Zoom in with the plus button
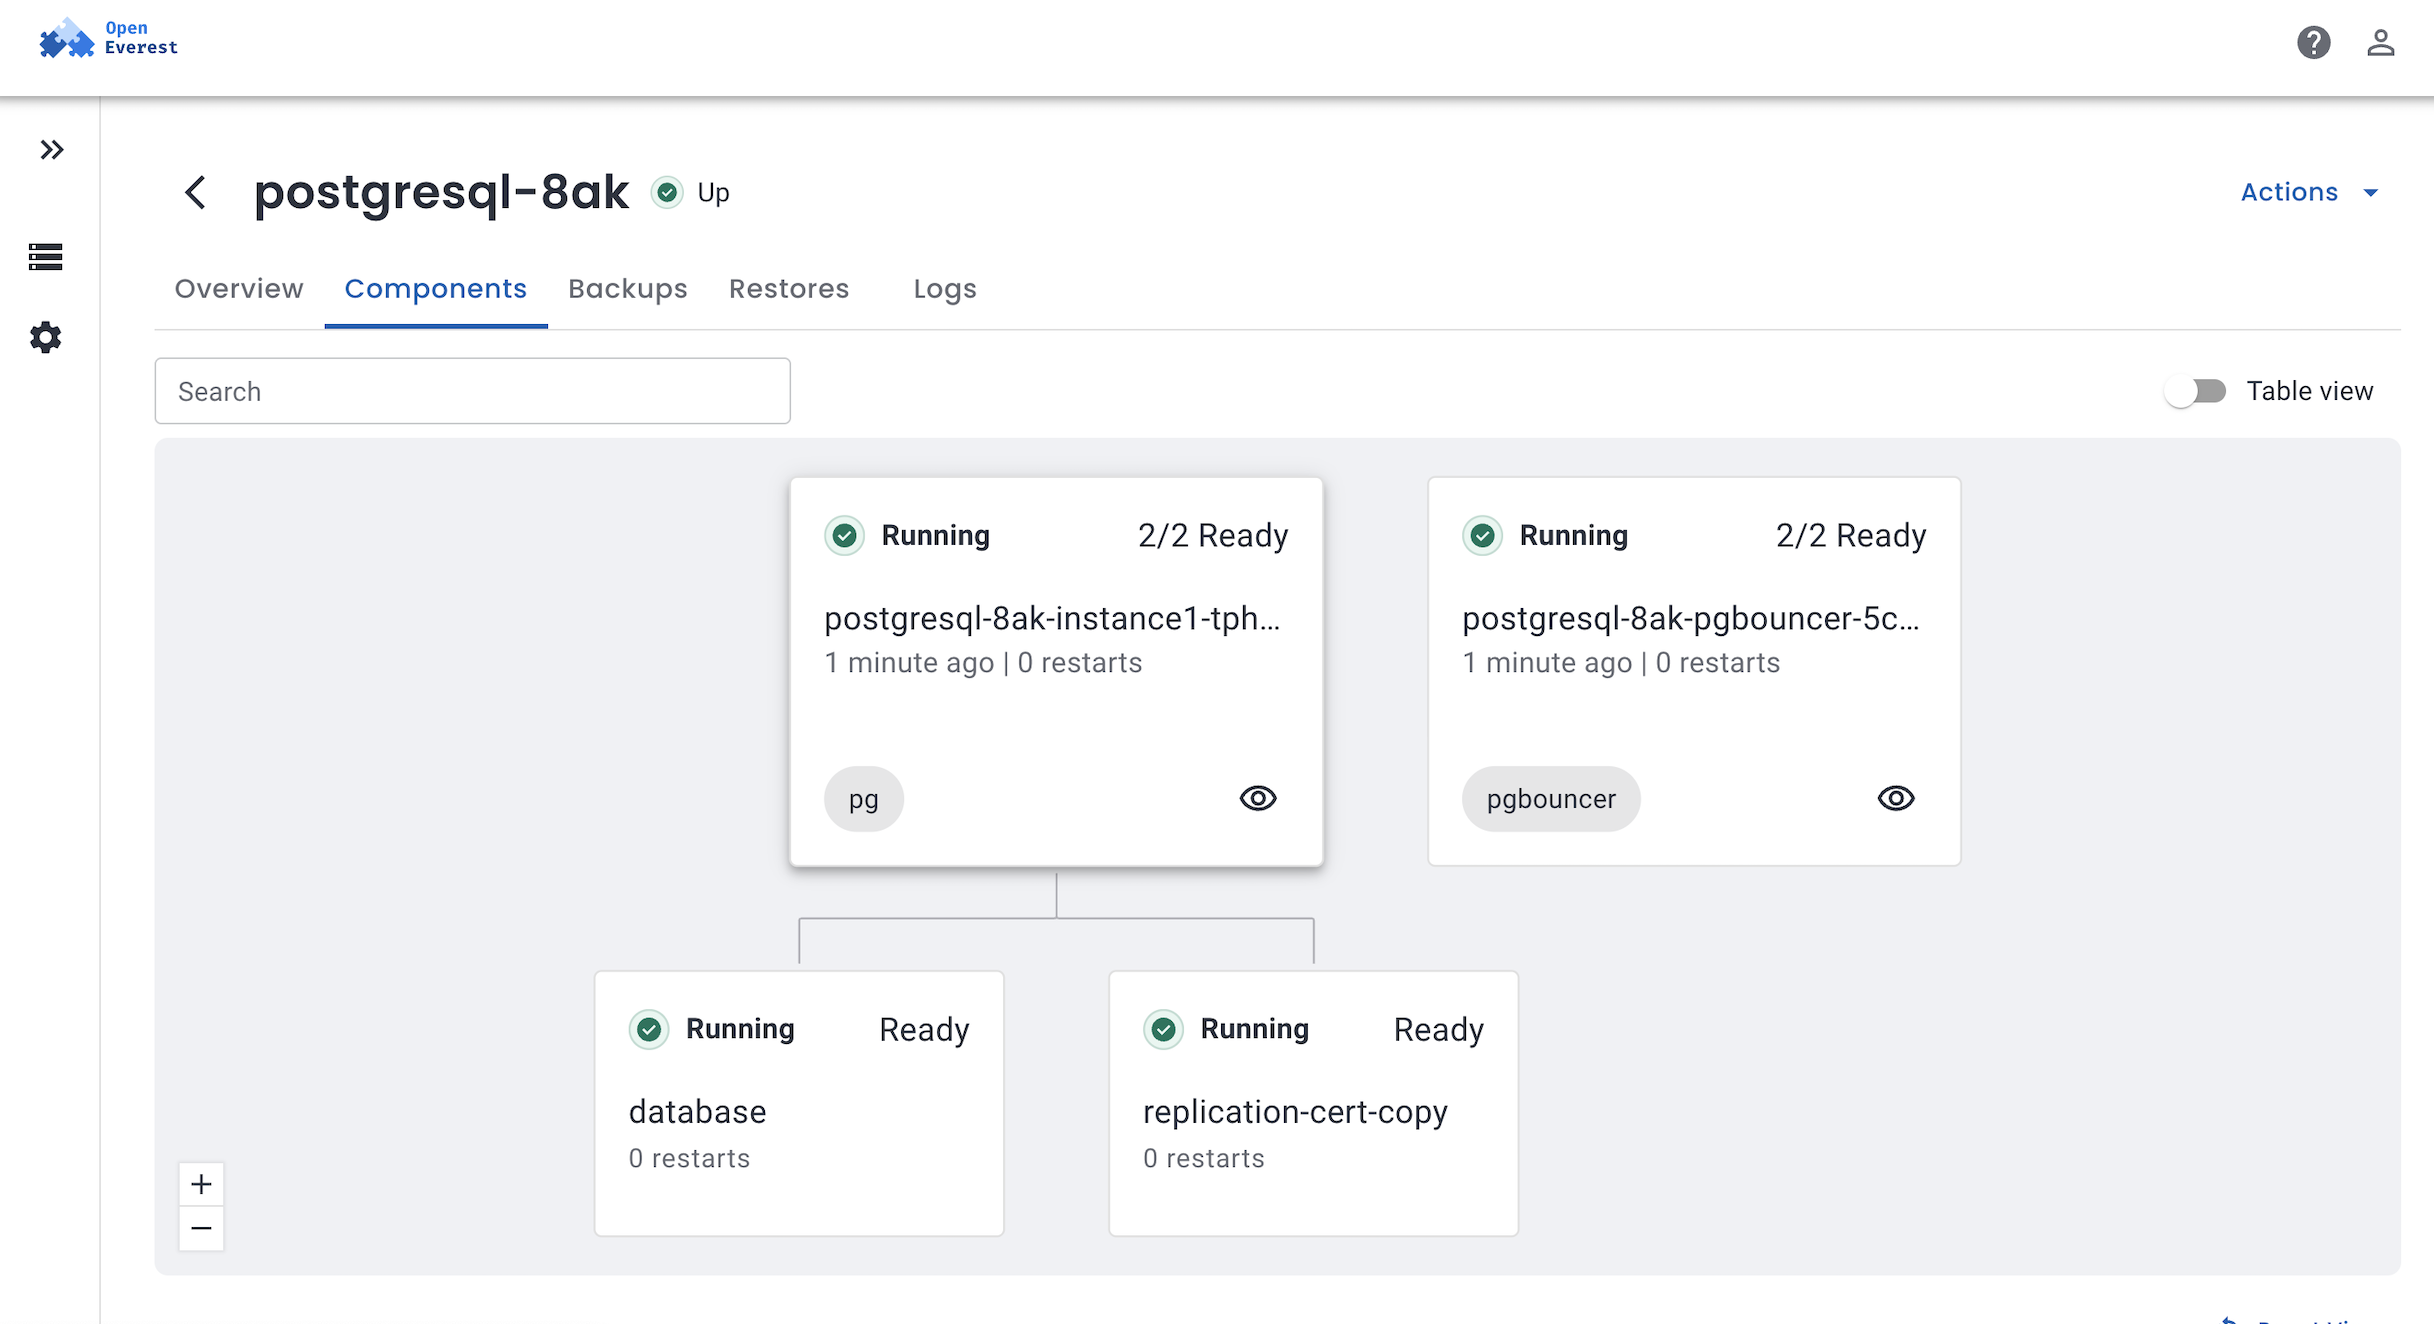This screenshot has height=1324, width=2434. pos(201,1185)
